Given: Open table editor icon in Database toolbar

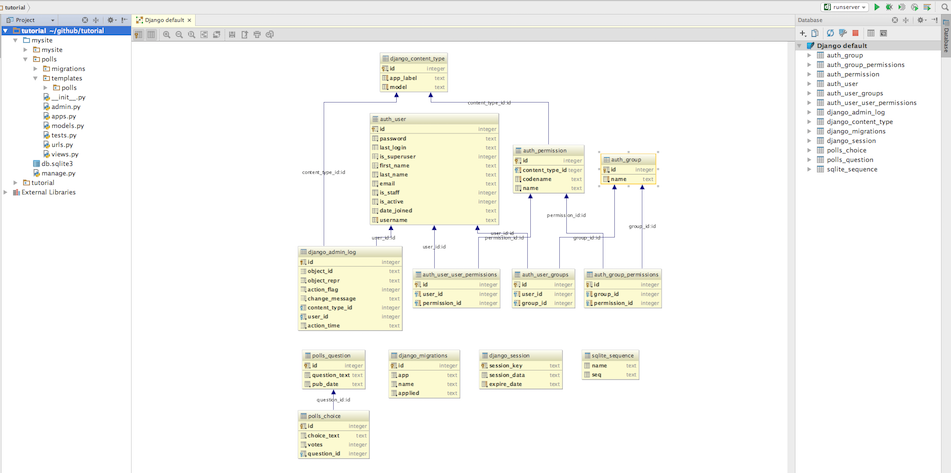Looking at the screenshot, I should (871, 33).
